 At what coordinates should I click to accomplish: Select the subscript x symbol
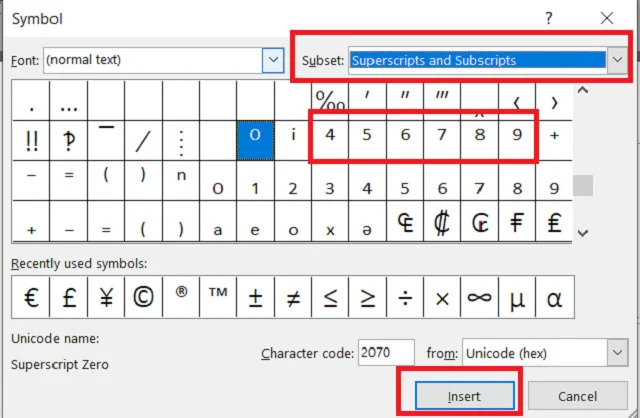[330, 221]
